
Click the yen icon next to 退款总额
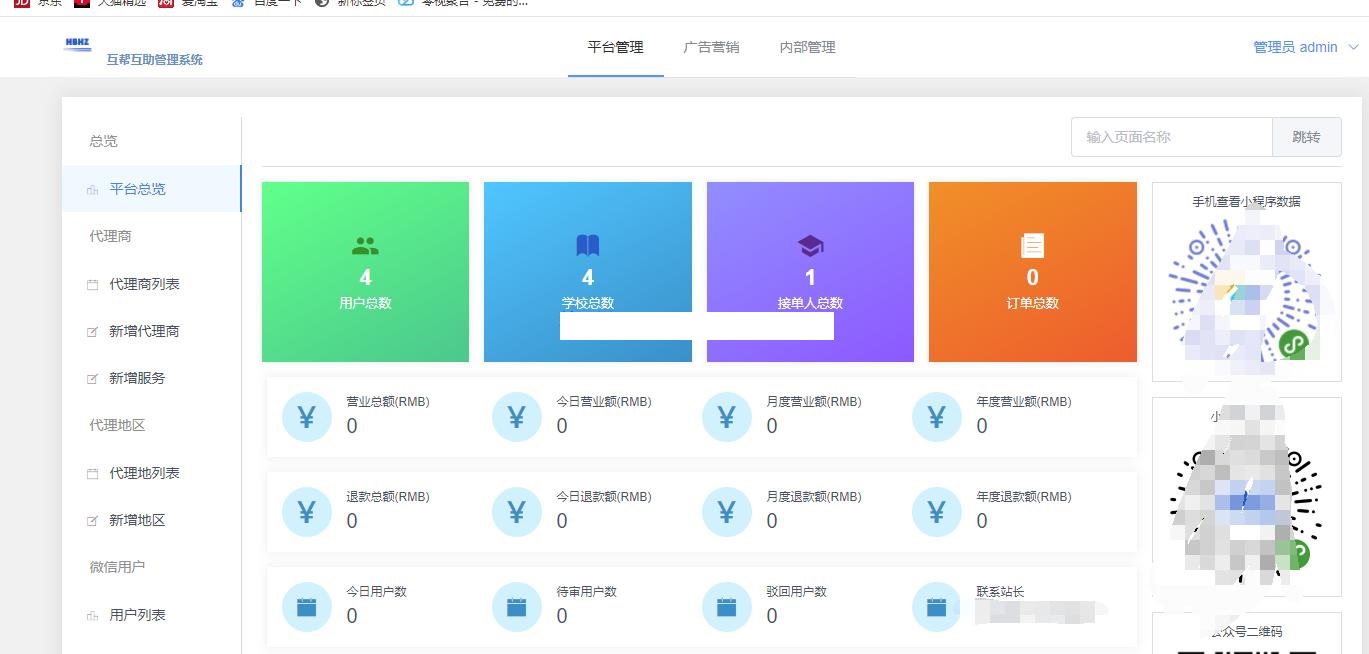pos(306,512)
